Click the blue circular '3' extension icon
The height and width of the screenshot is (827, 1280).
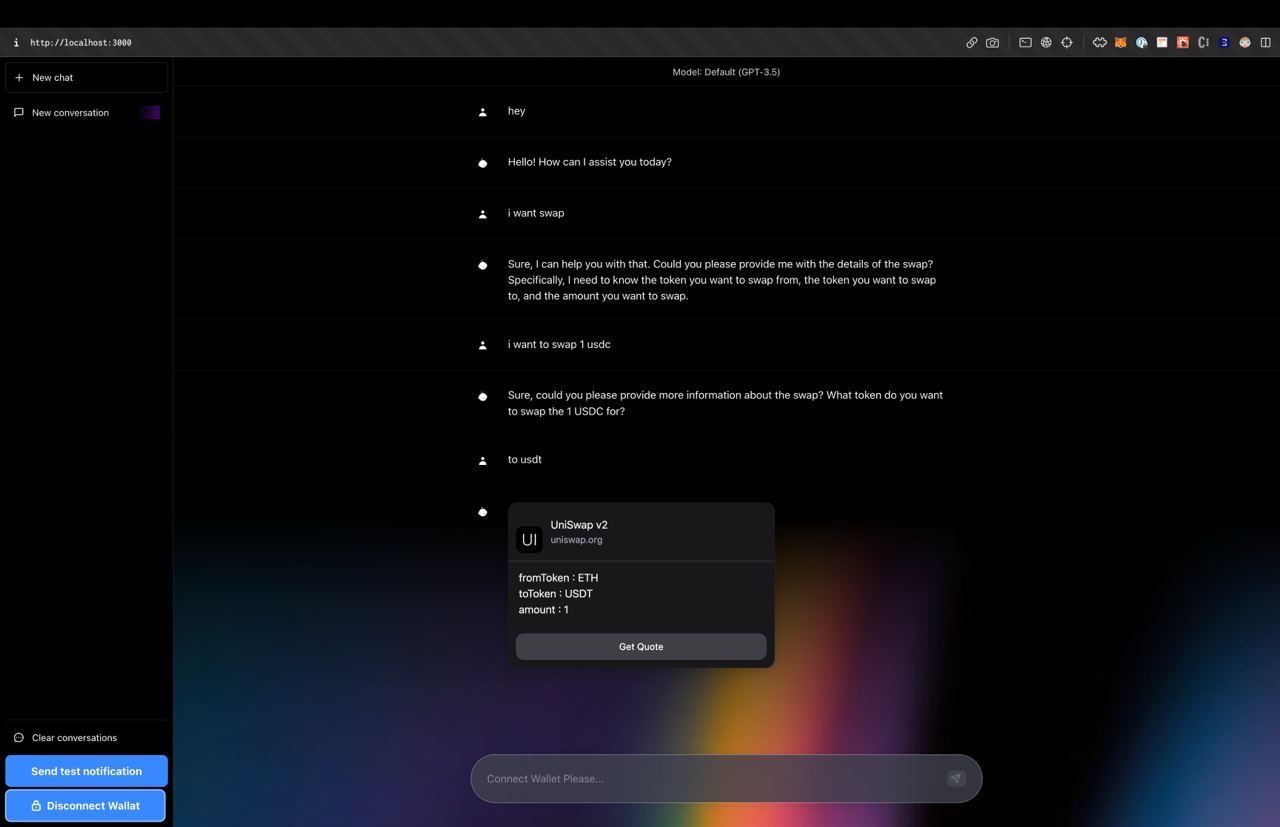coord(1224,43)
